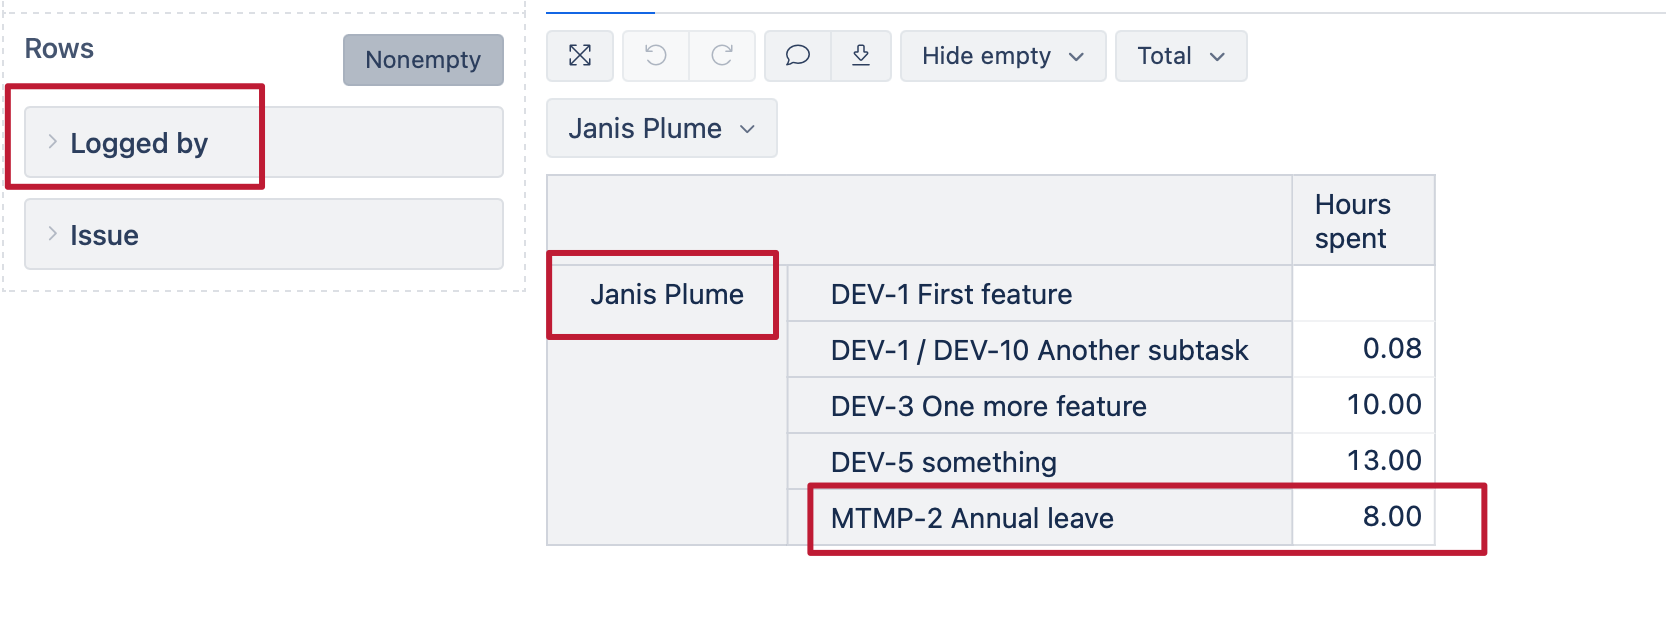Select the Logged by row dimension
The image size is (1666, 634).
click(x=140, y=144)
